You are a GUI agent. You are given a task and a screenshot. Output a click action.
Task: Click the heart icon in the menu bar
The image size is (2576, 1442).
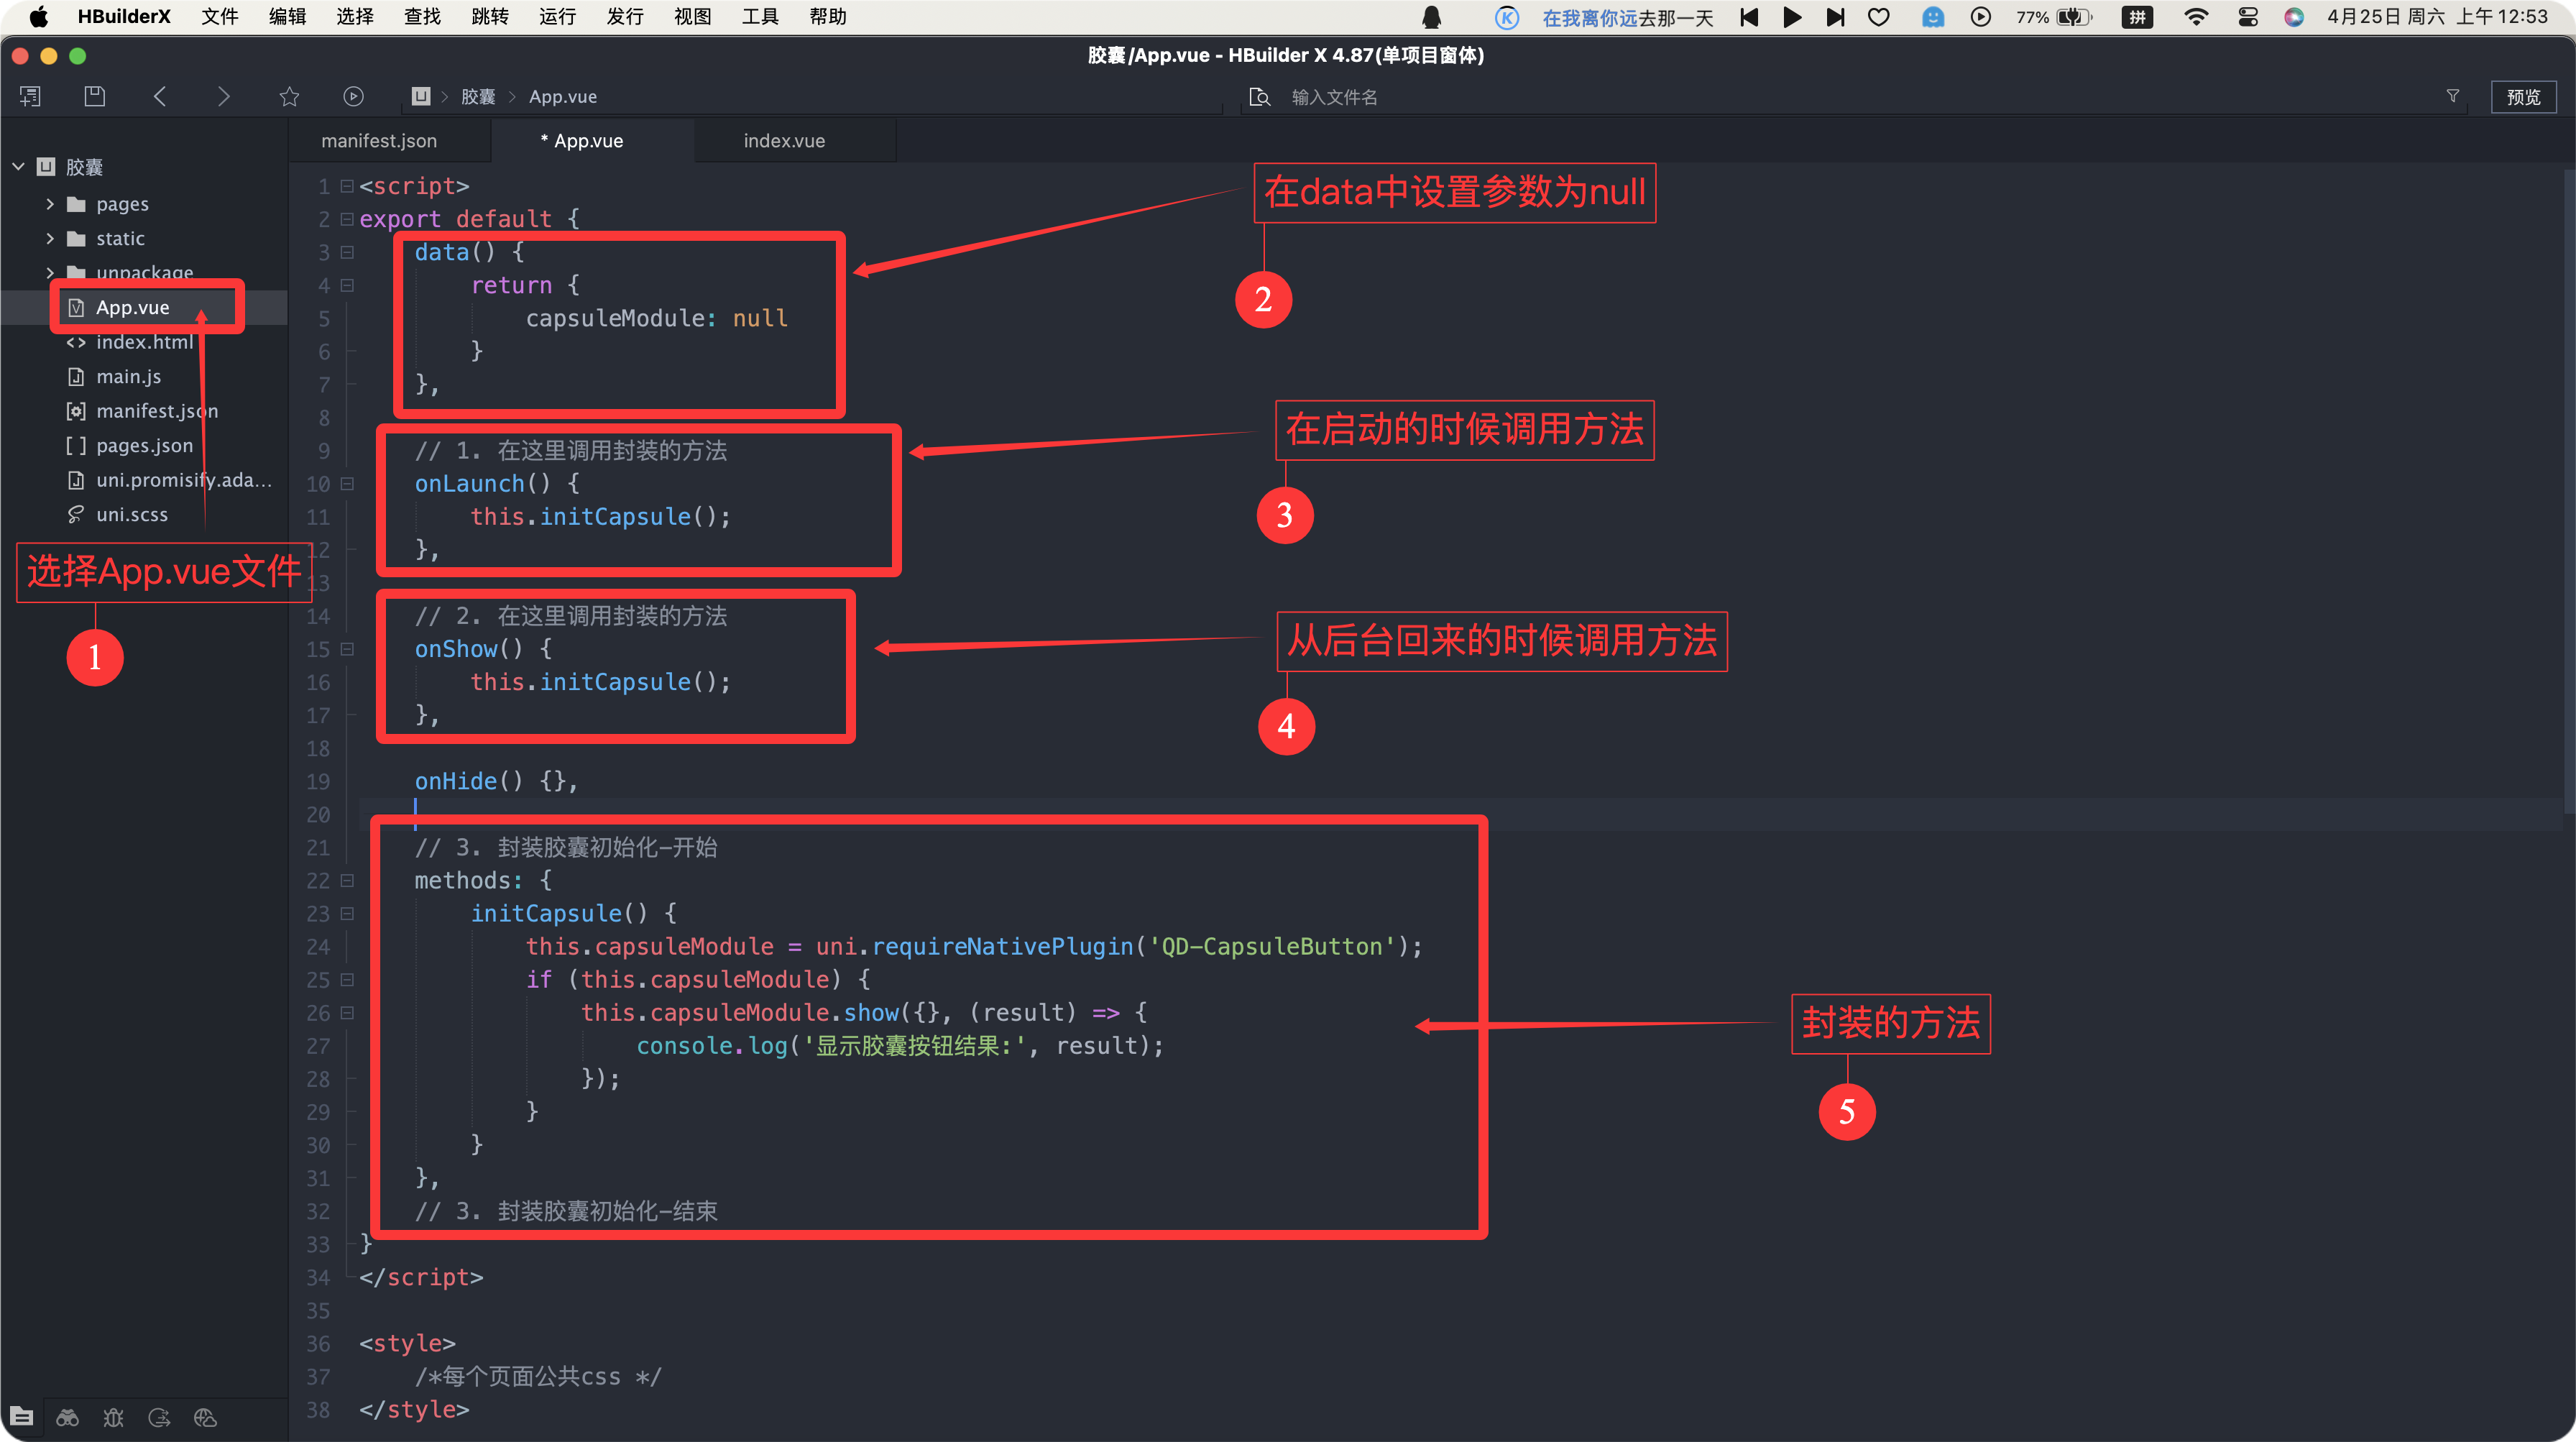point(1879,17)
